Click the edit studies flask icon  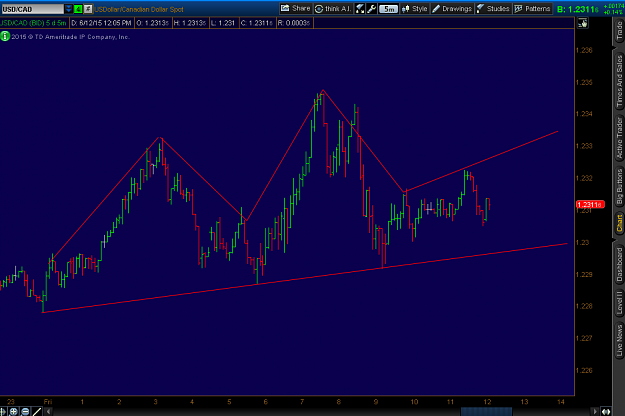(360, 8)
